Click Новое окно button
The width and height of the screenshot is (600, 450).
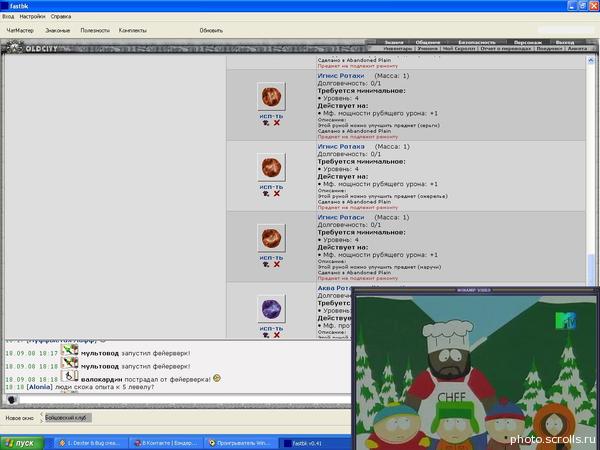[20, 418]
